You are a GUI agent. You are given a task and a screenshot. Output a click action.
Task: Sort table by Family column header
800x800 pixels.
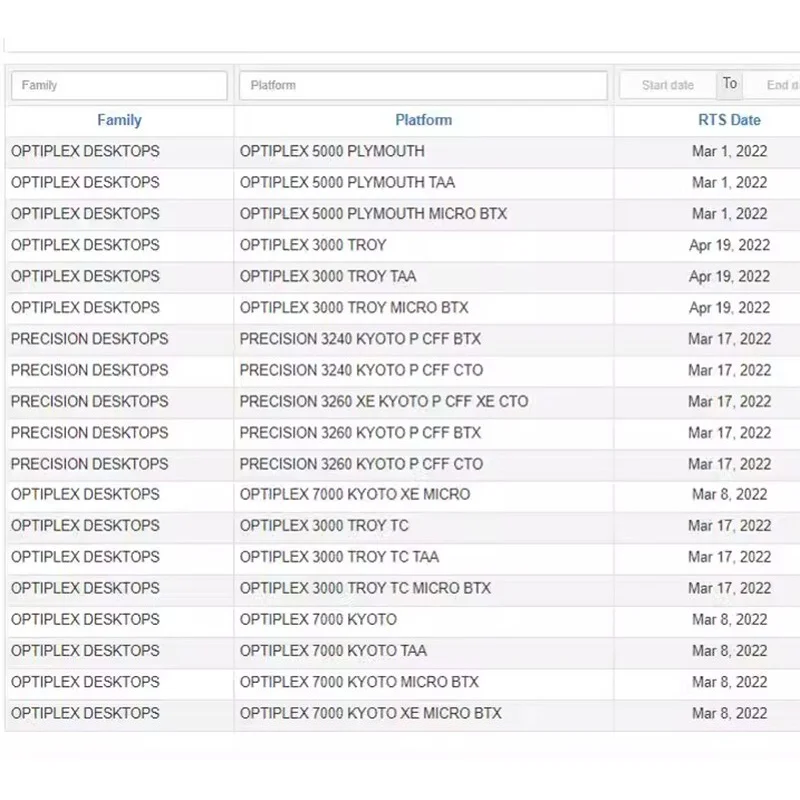pyautogui.click(x=119, y=120)
